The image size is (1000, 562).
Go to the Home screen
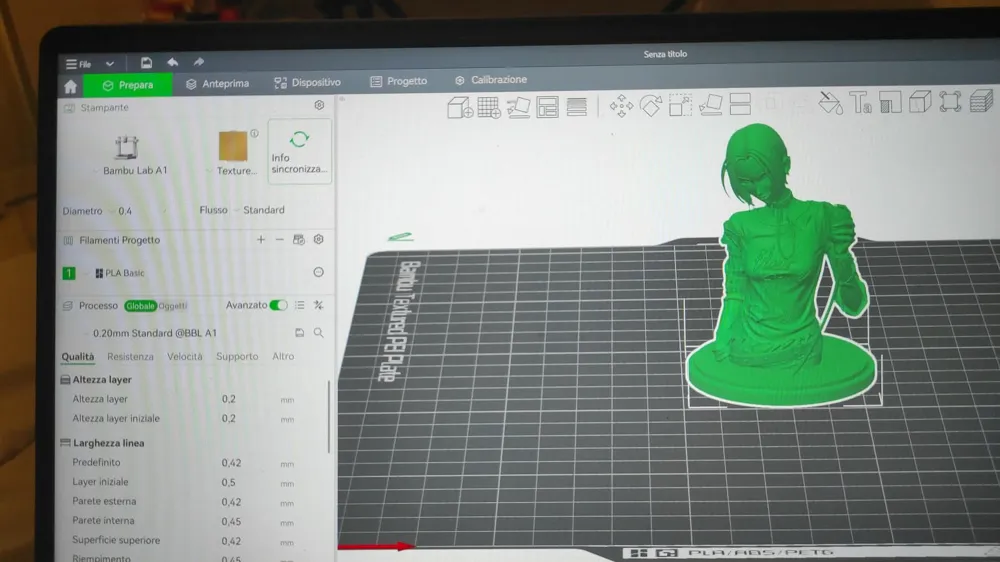coord(70,86)
